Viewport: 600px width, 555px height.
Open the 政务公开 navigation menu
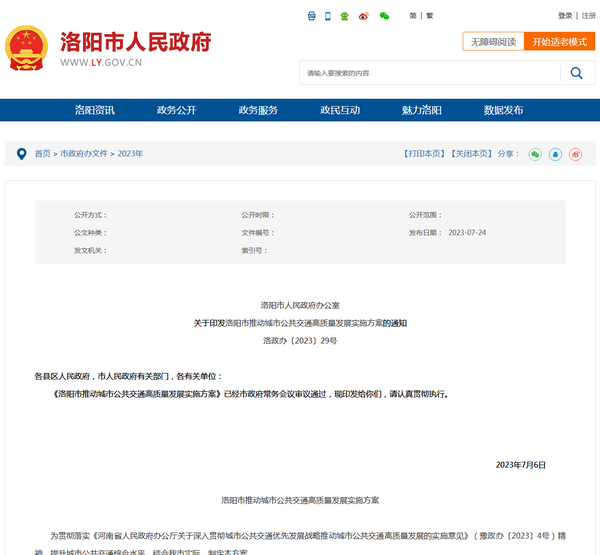pos(176,110)
